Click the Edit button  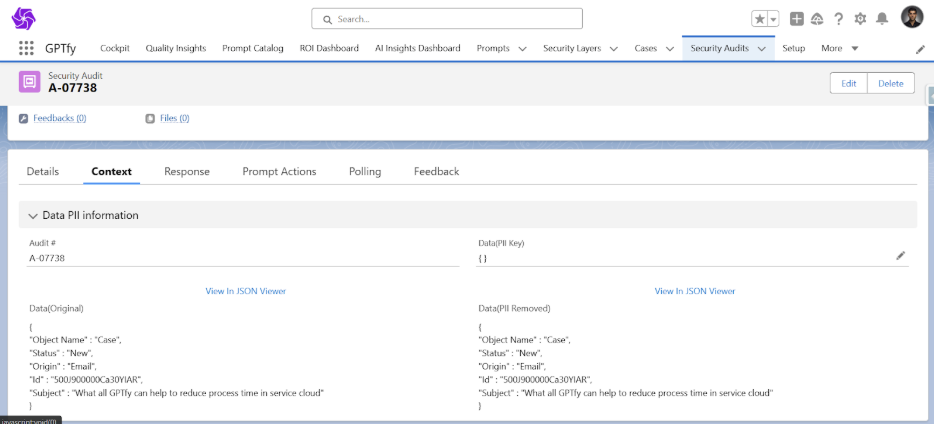pyautogui.click(x=848, y=83)
